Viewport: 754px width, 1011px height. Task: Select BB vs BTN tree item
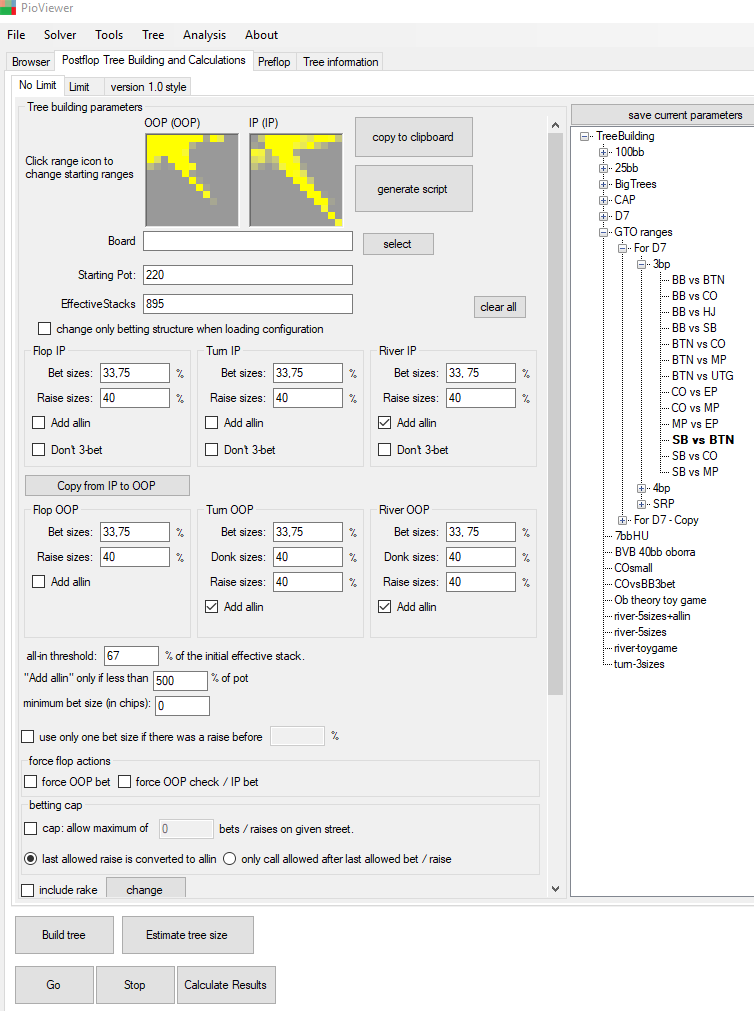pyautogui.click(x=698, y=280)
